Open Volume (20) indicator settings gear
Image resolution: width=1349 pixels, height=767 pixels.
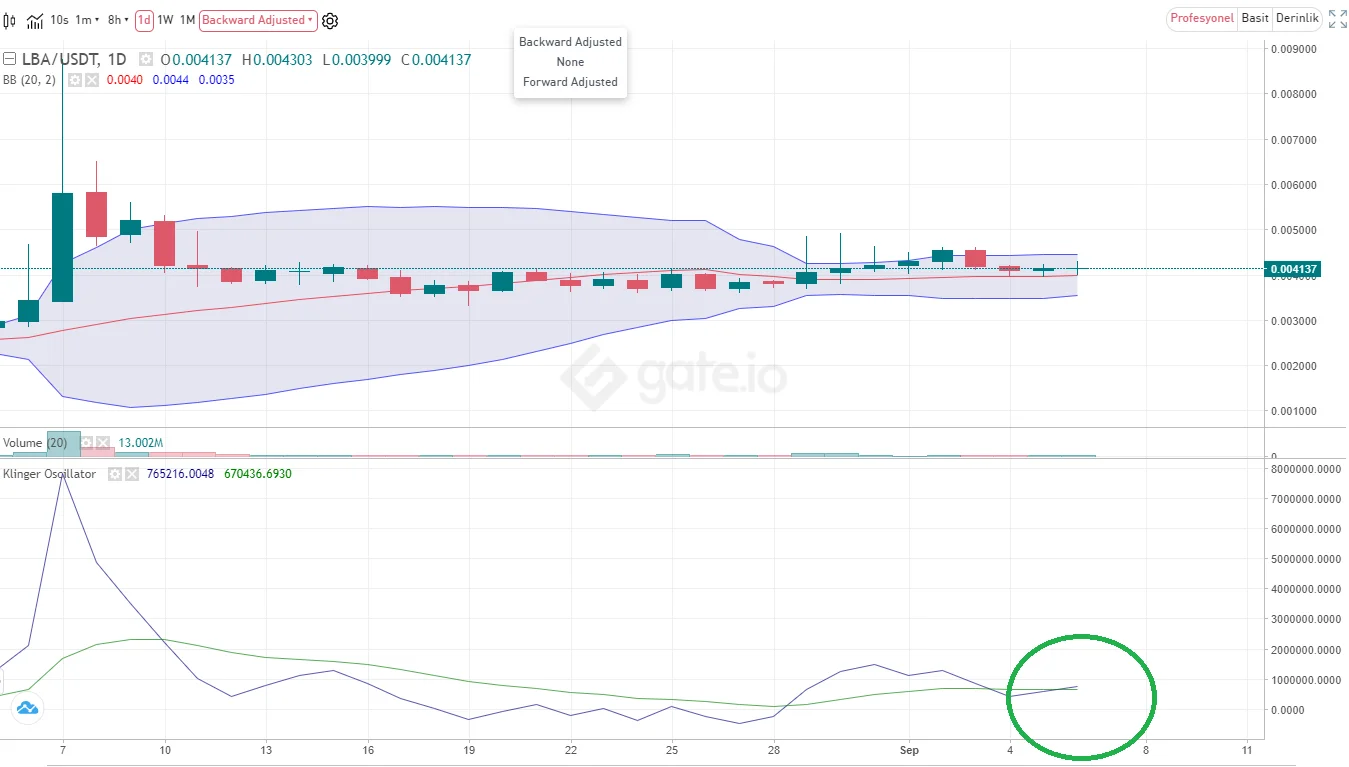click(x=87, y=442)
